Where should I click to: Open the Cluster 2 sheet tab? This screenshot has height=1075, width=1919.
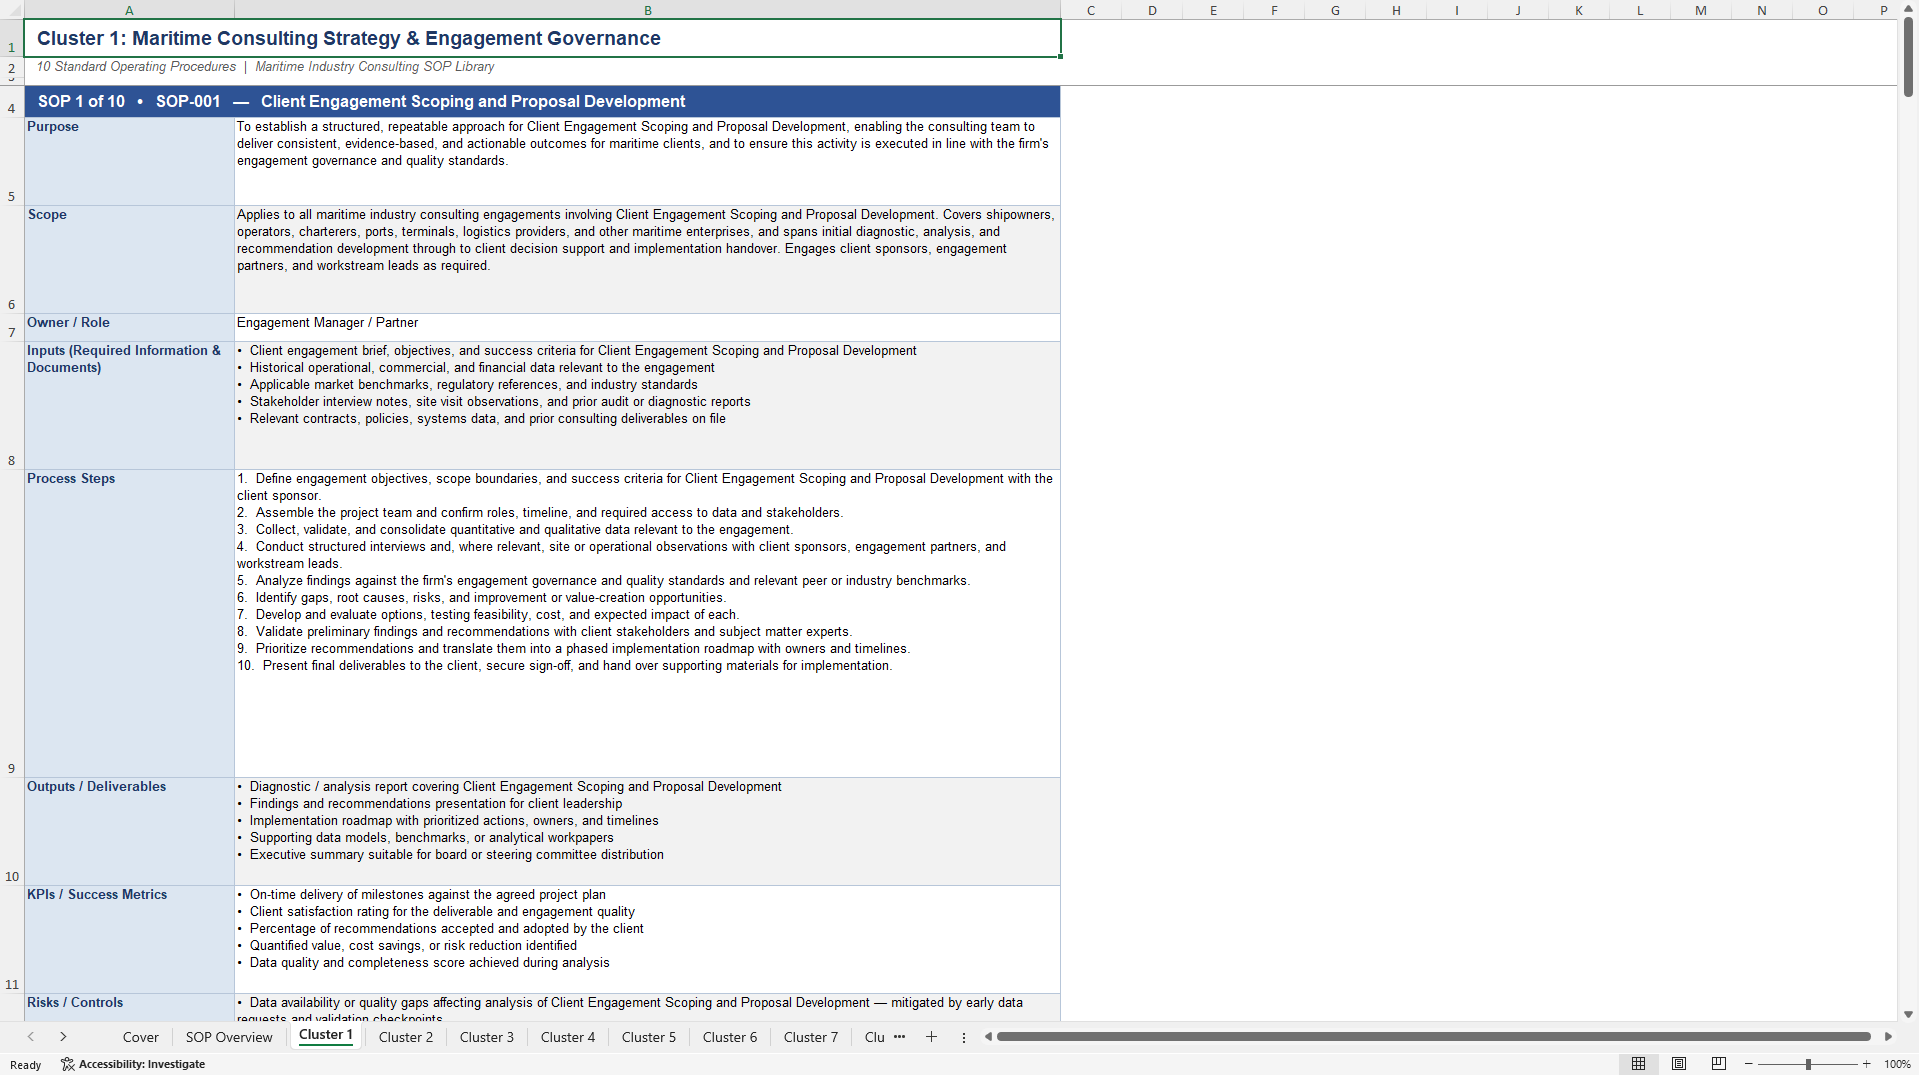coord(406,1037)
